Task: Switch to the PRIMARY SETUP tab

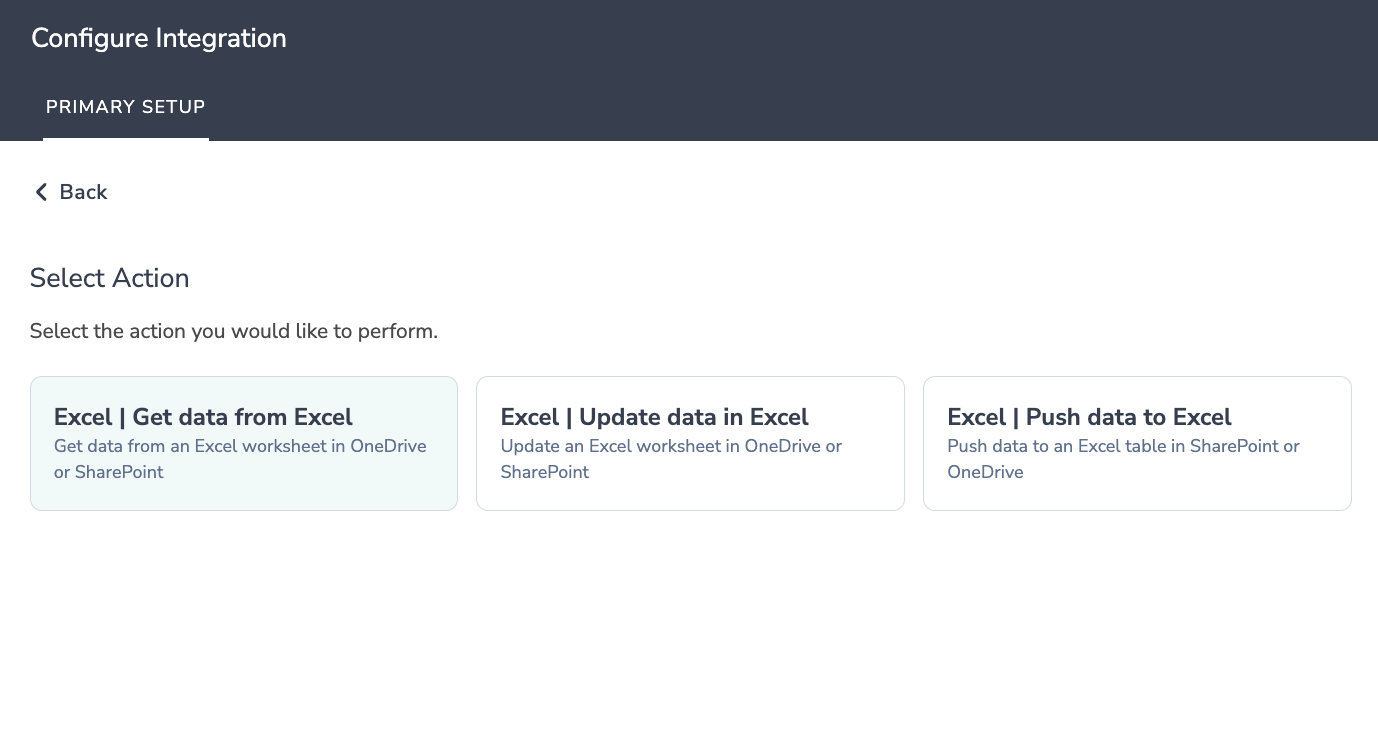Action: pos(126,107)
